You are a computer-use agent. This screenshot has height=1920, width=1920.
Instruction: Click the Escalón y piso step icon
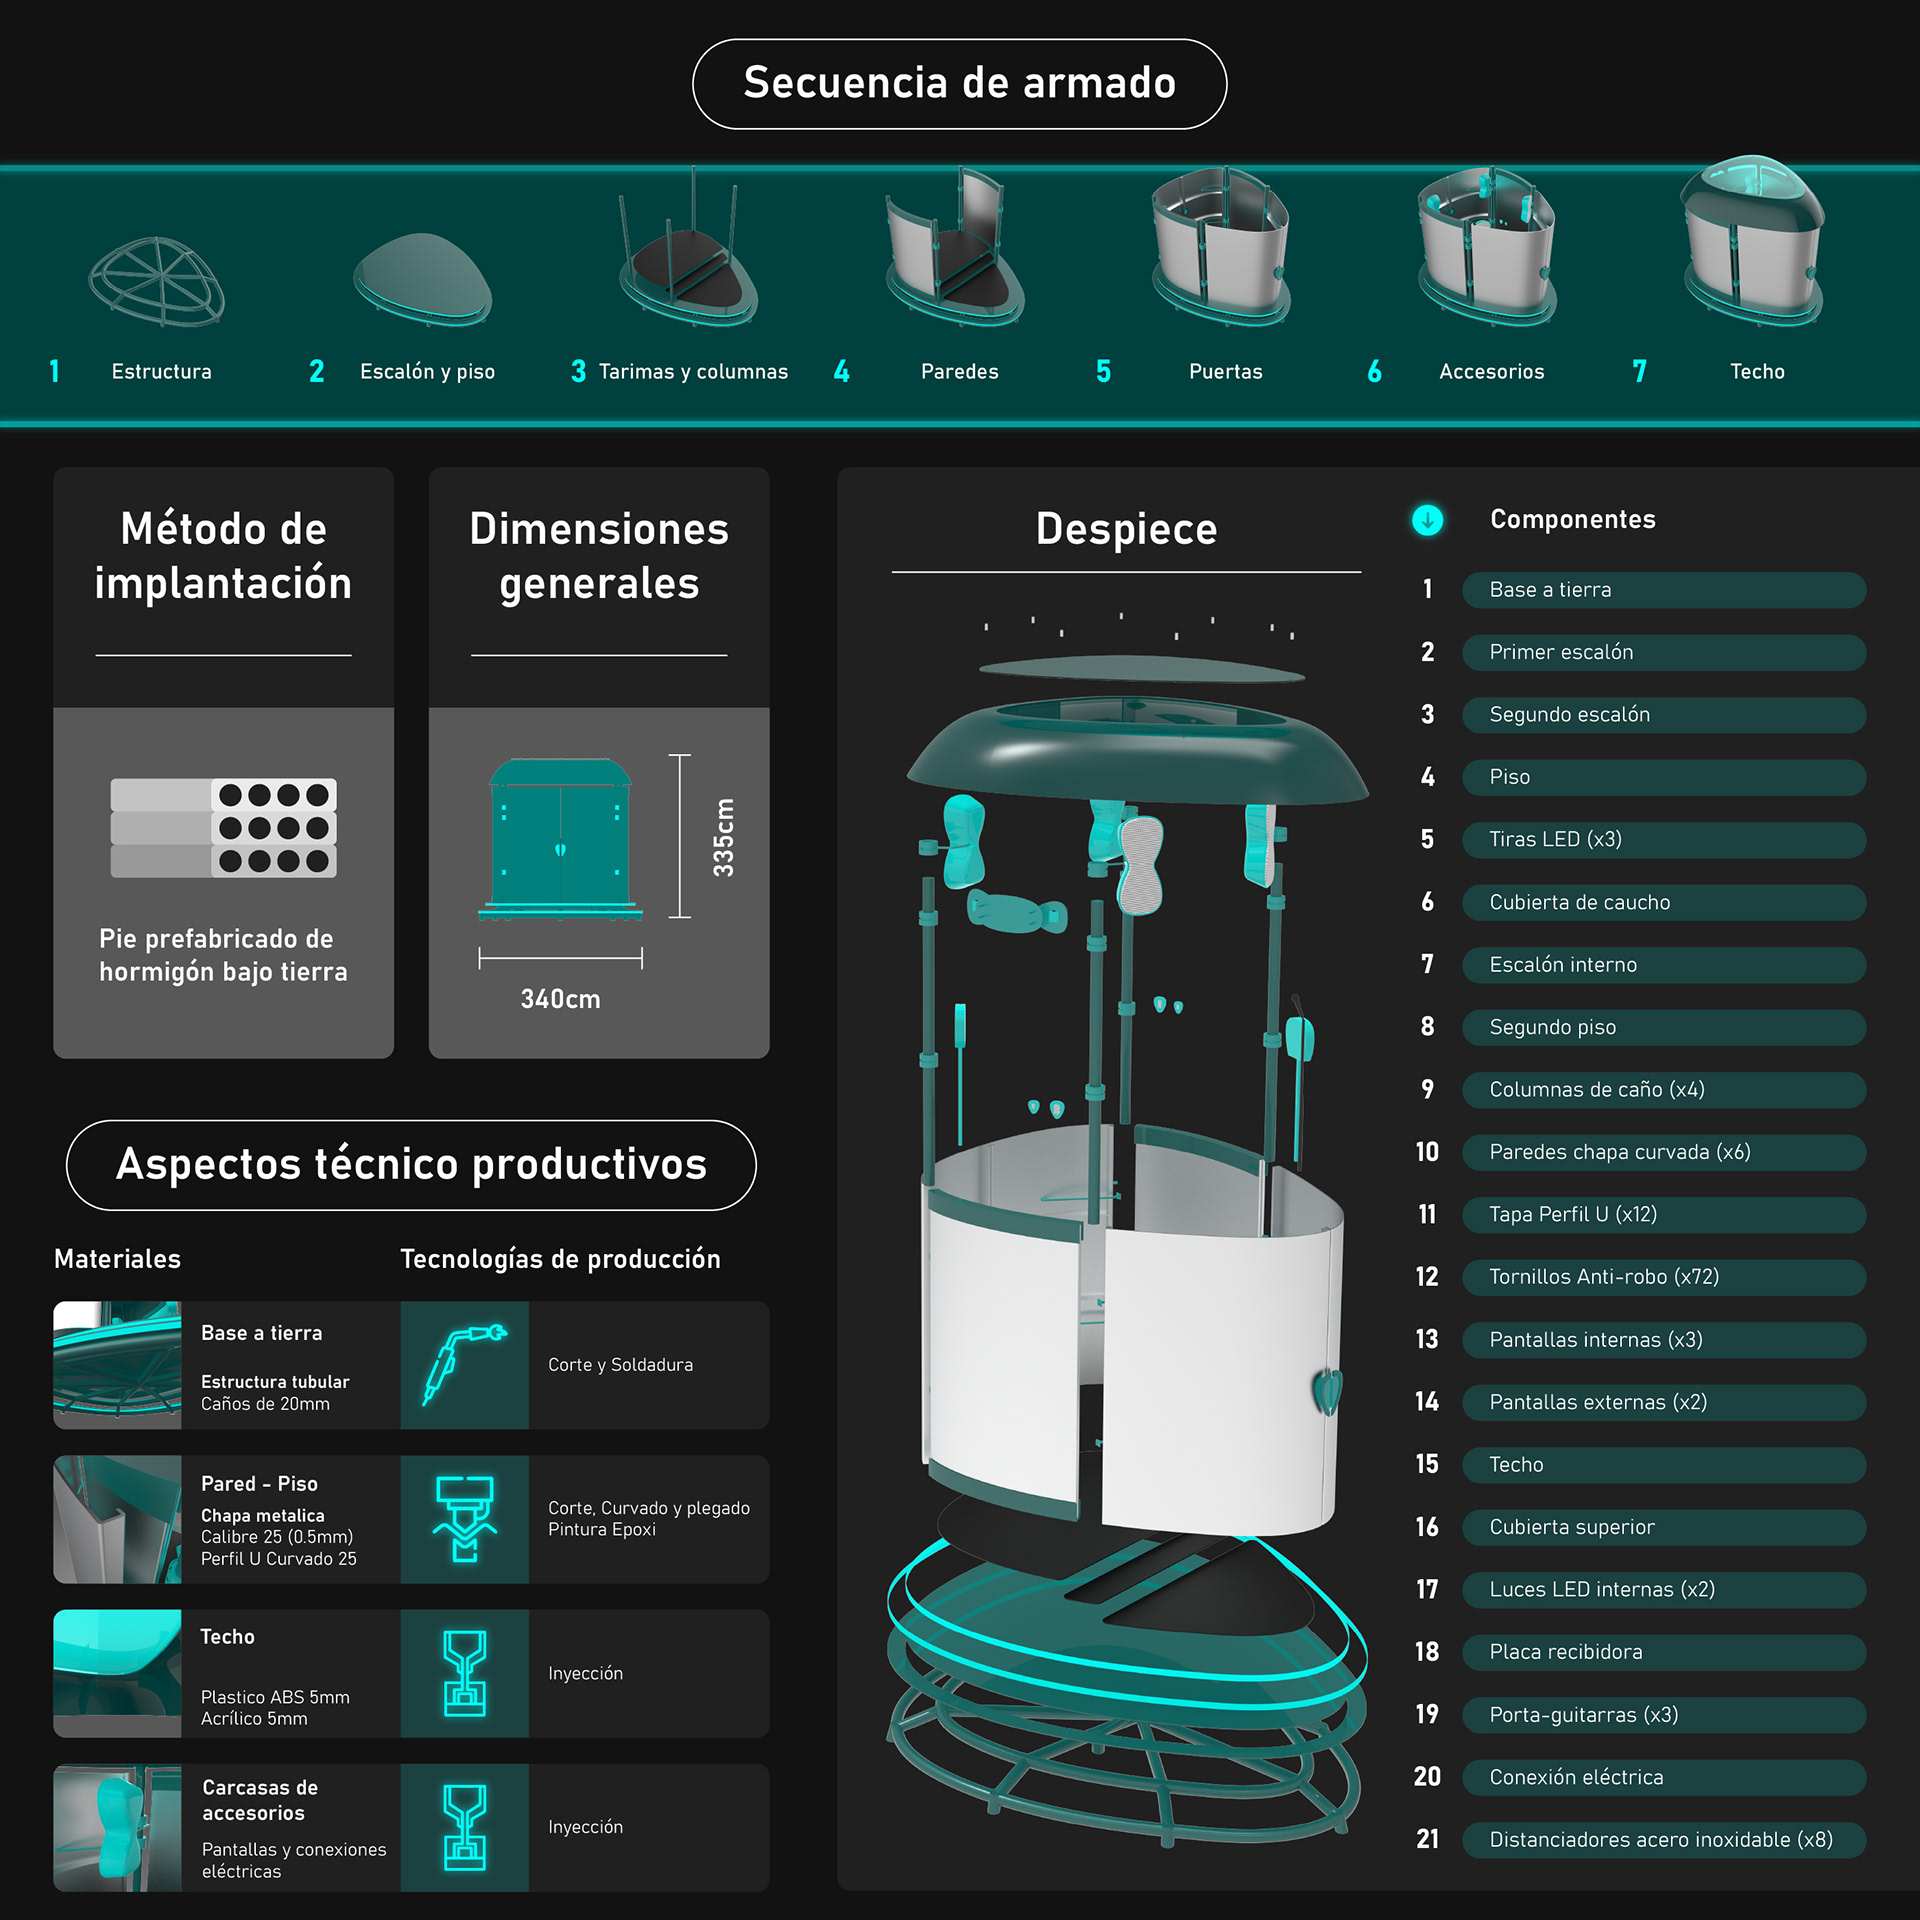423,280
